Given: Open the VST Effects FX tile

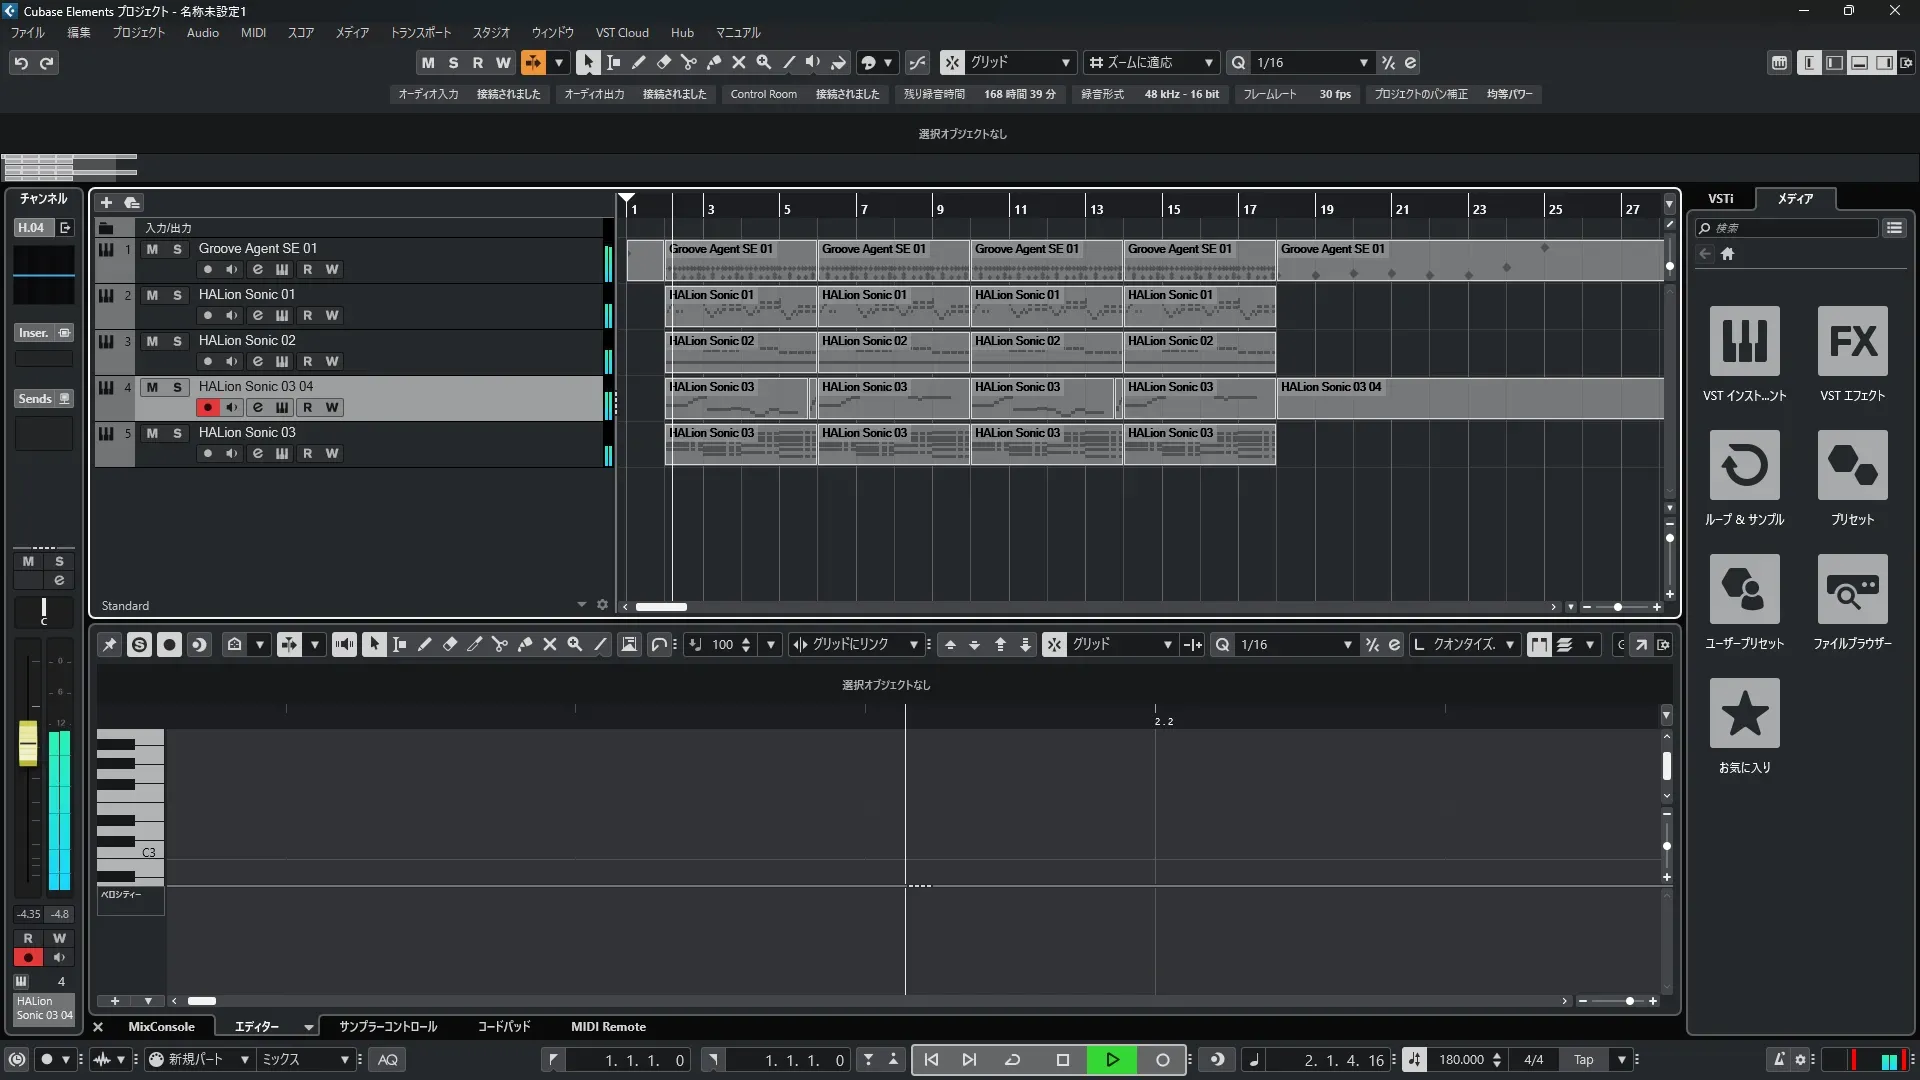Looking at the screenshot, I should coord(1852,342).
